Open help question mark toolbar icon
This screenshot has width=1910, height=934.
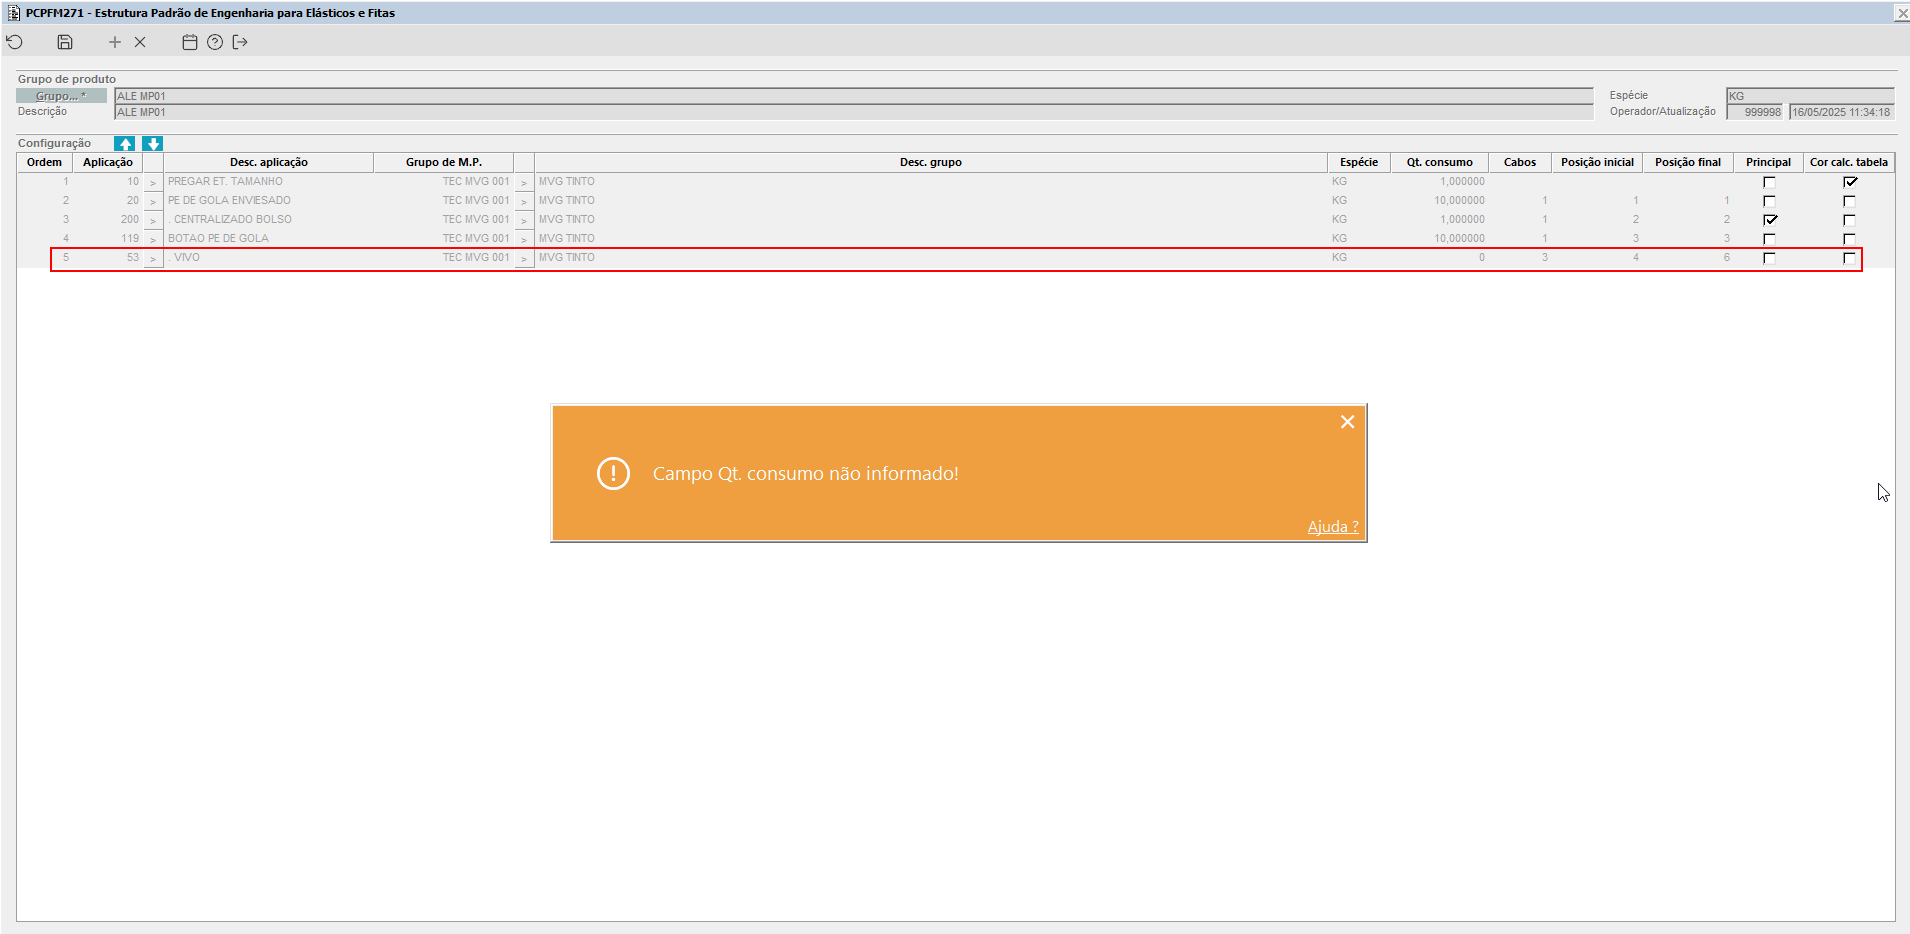pos(215,42)
